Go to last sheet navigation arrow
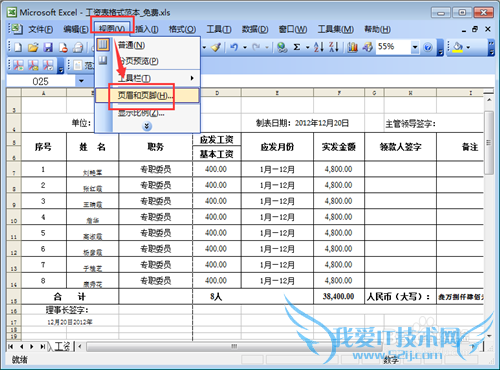The height and width of the screenshot is (370, 500). point(43,346)
